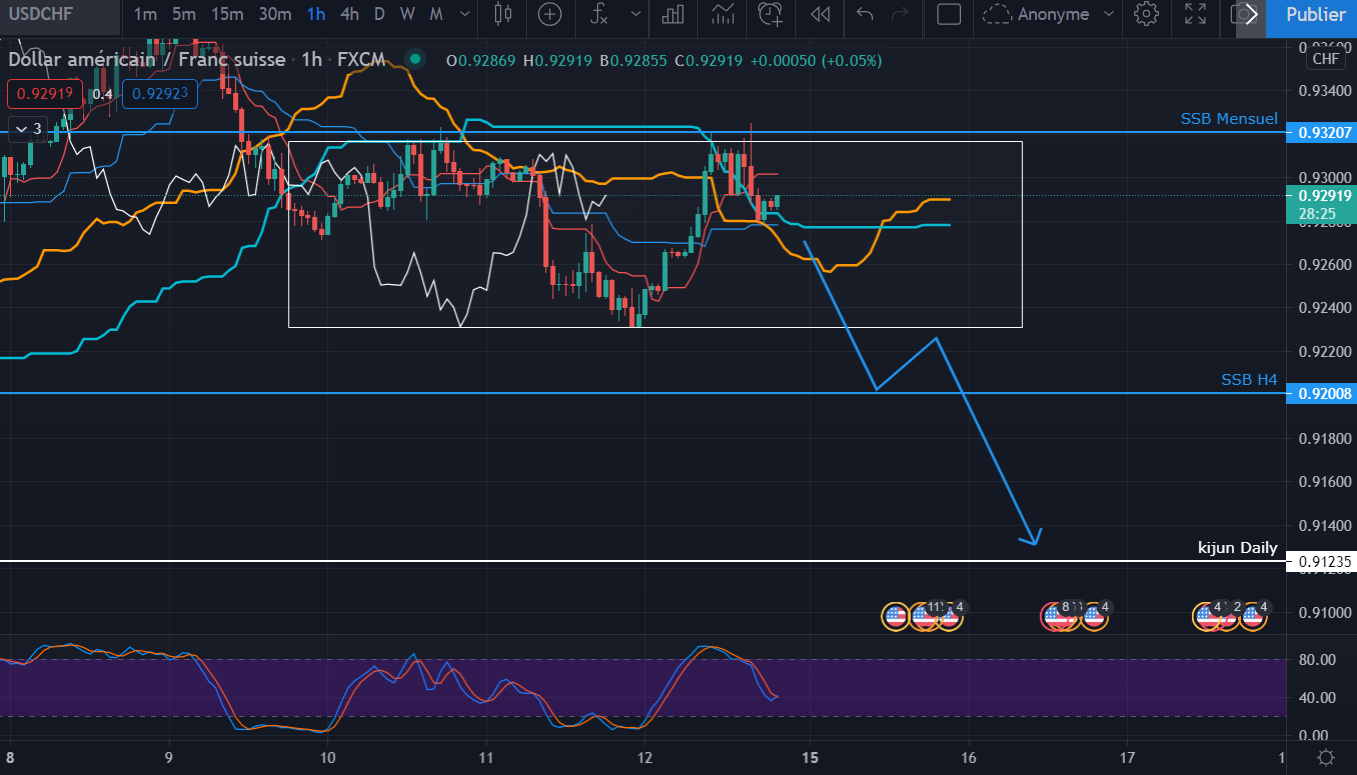
Task: Open the candlestick chart style menu
Action: (502, 15)
